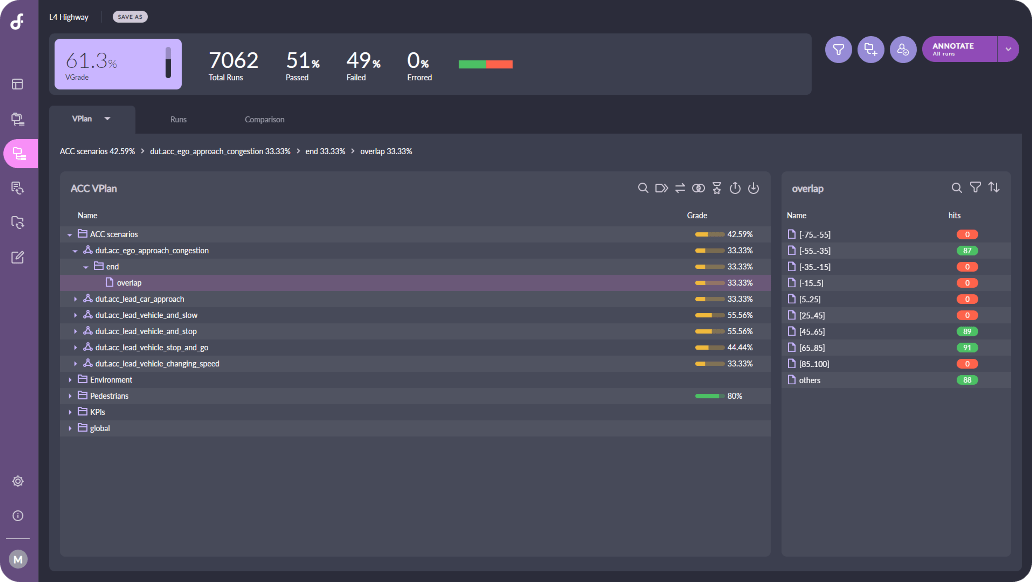The height and width of the screenshot is (582, 1032).
Task: Sort the overlap panel items
Action: [993, 187]
